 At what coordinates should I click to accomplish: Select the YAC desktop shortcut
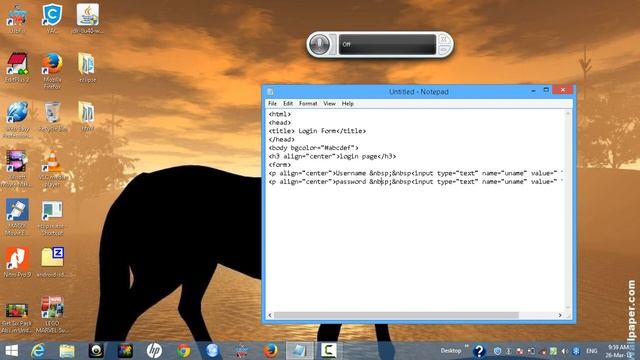[x=52, y=19]
